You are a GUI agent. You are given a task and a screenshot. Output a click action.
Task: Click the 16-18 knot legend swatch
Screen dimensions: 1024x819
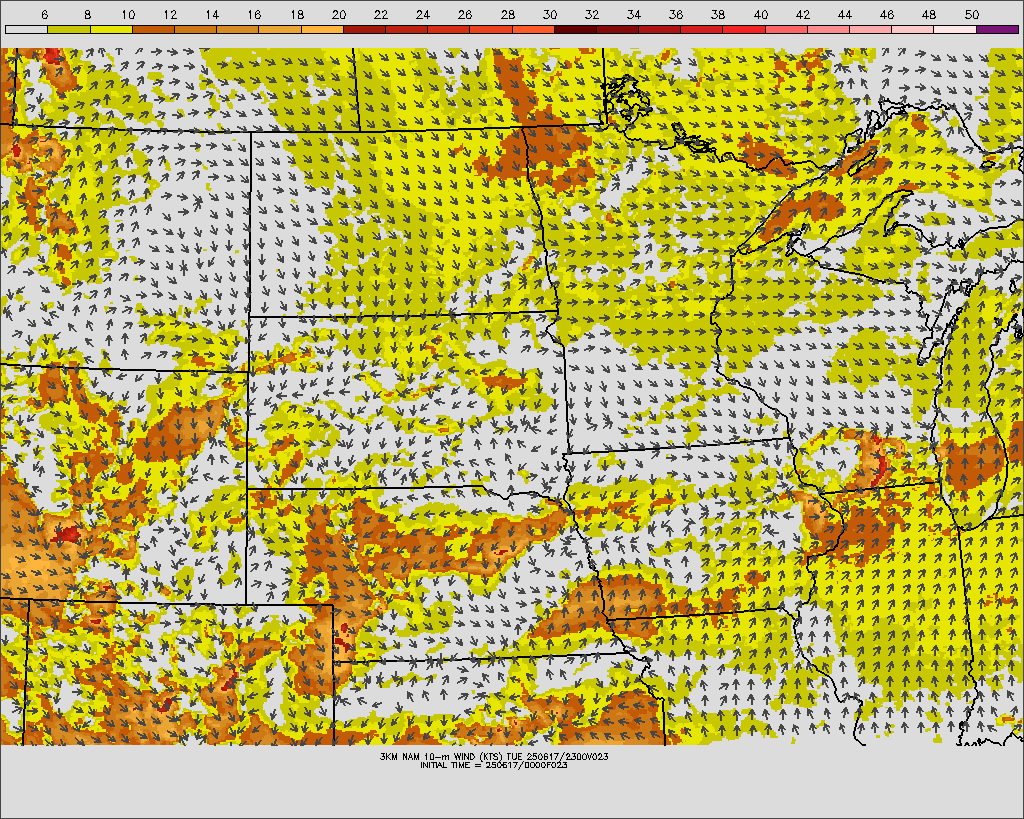point(280,29)
